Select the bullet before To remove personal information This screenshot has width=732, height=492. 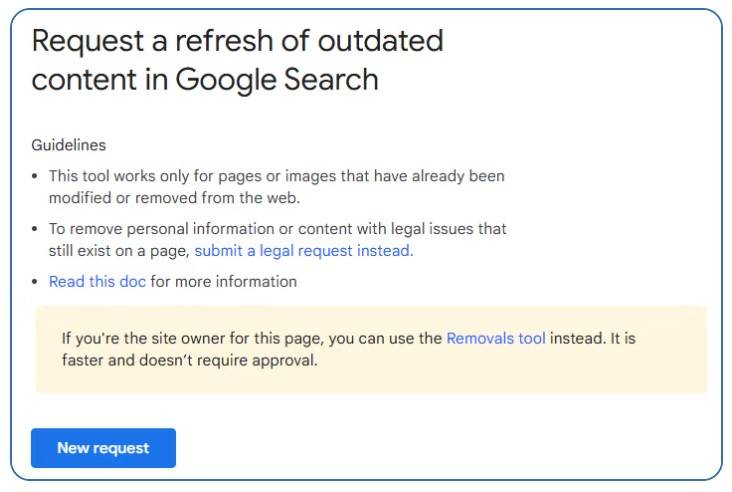click(35, 229)
